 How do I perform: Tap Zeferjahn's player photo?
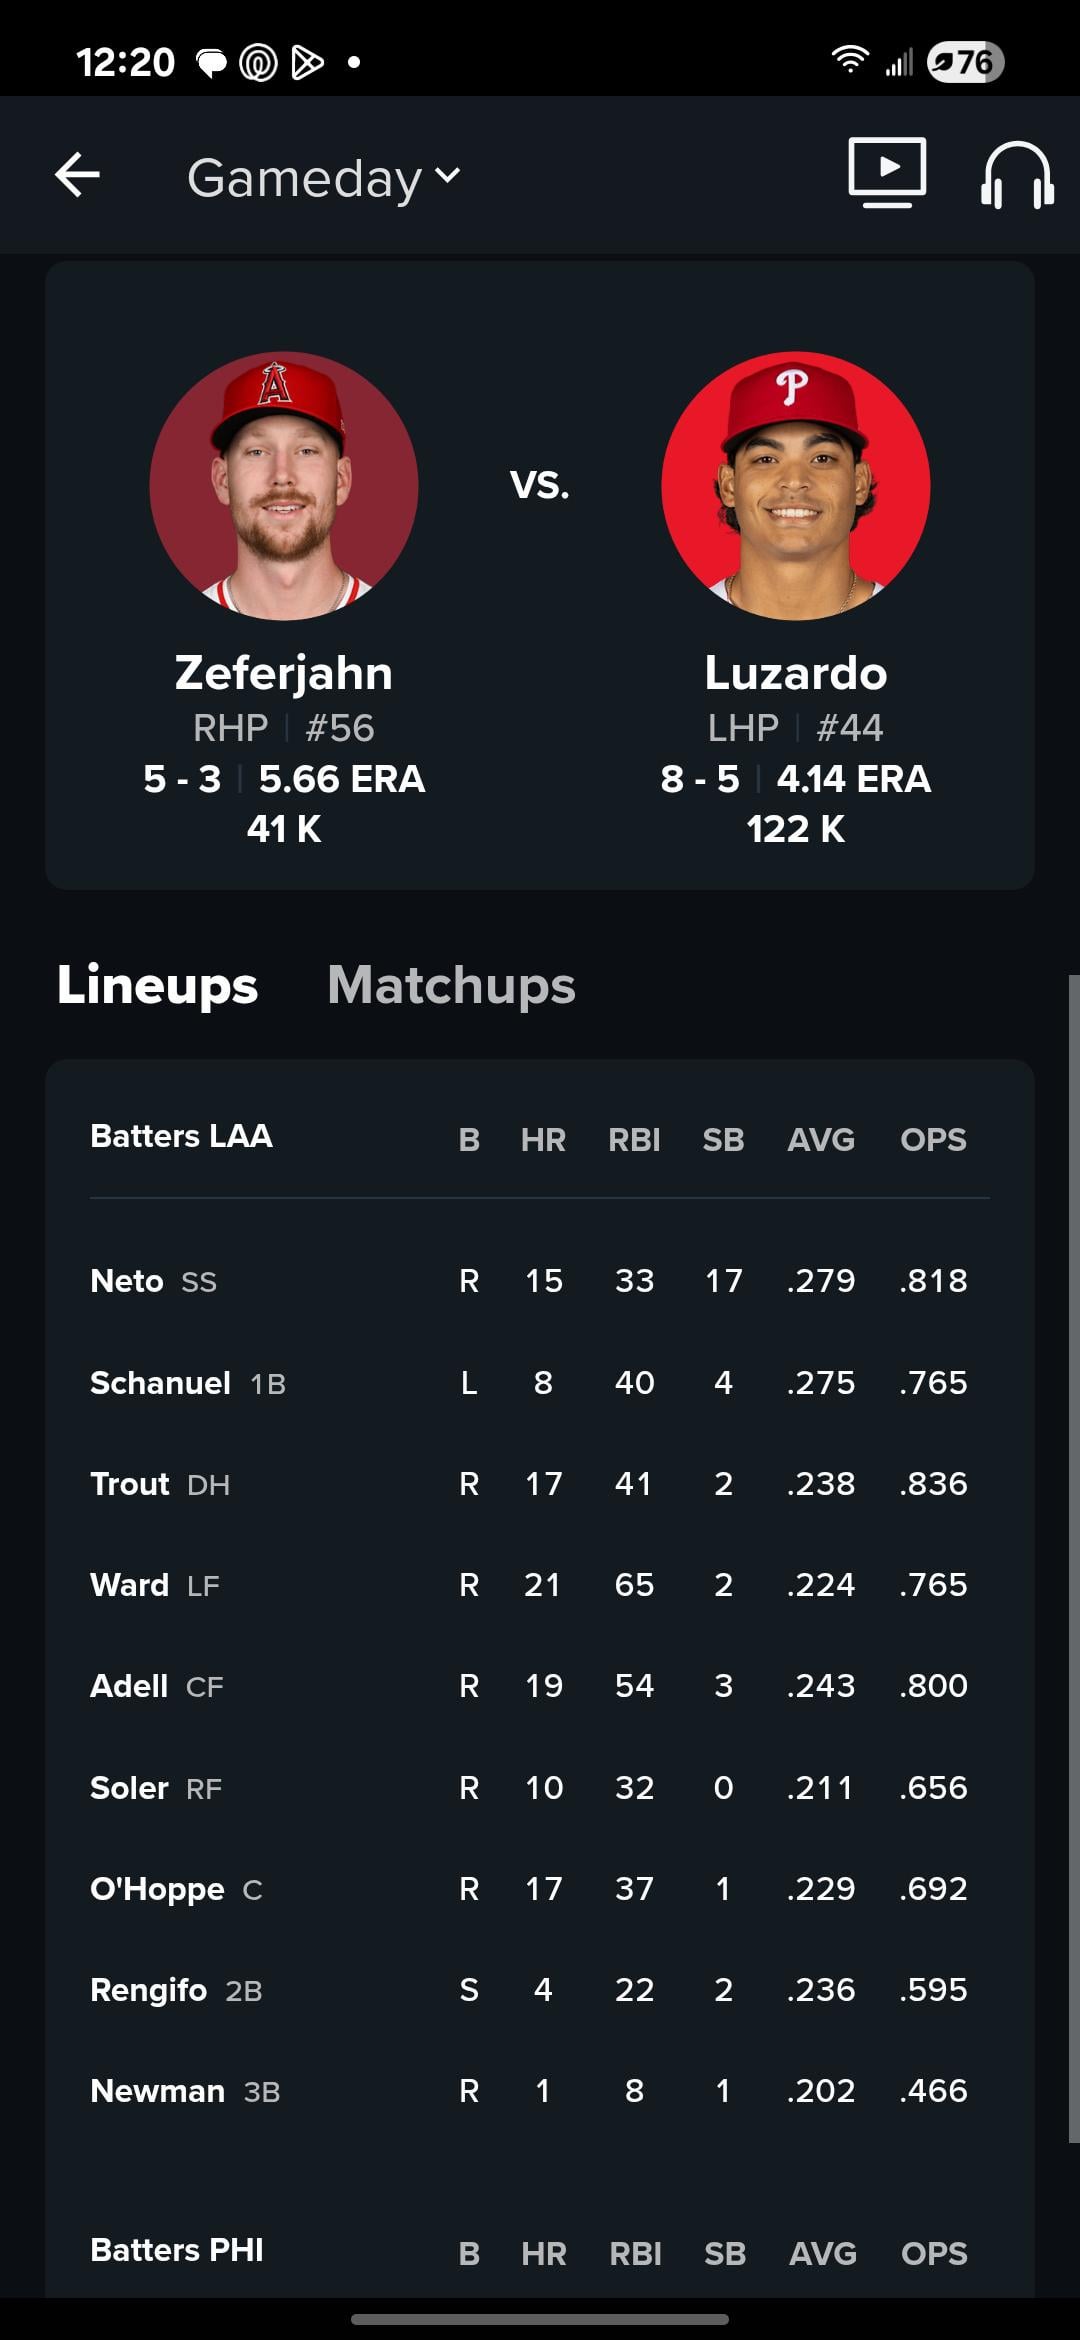click(284, 486)
